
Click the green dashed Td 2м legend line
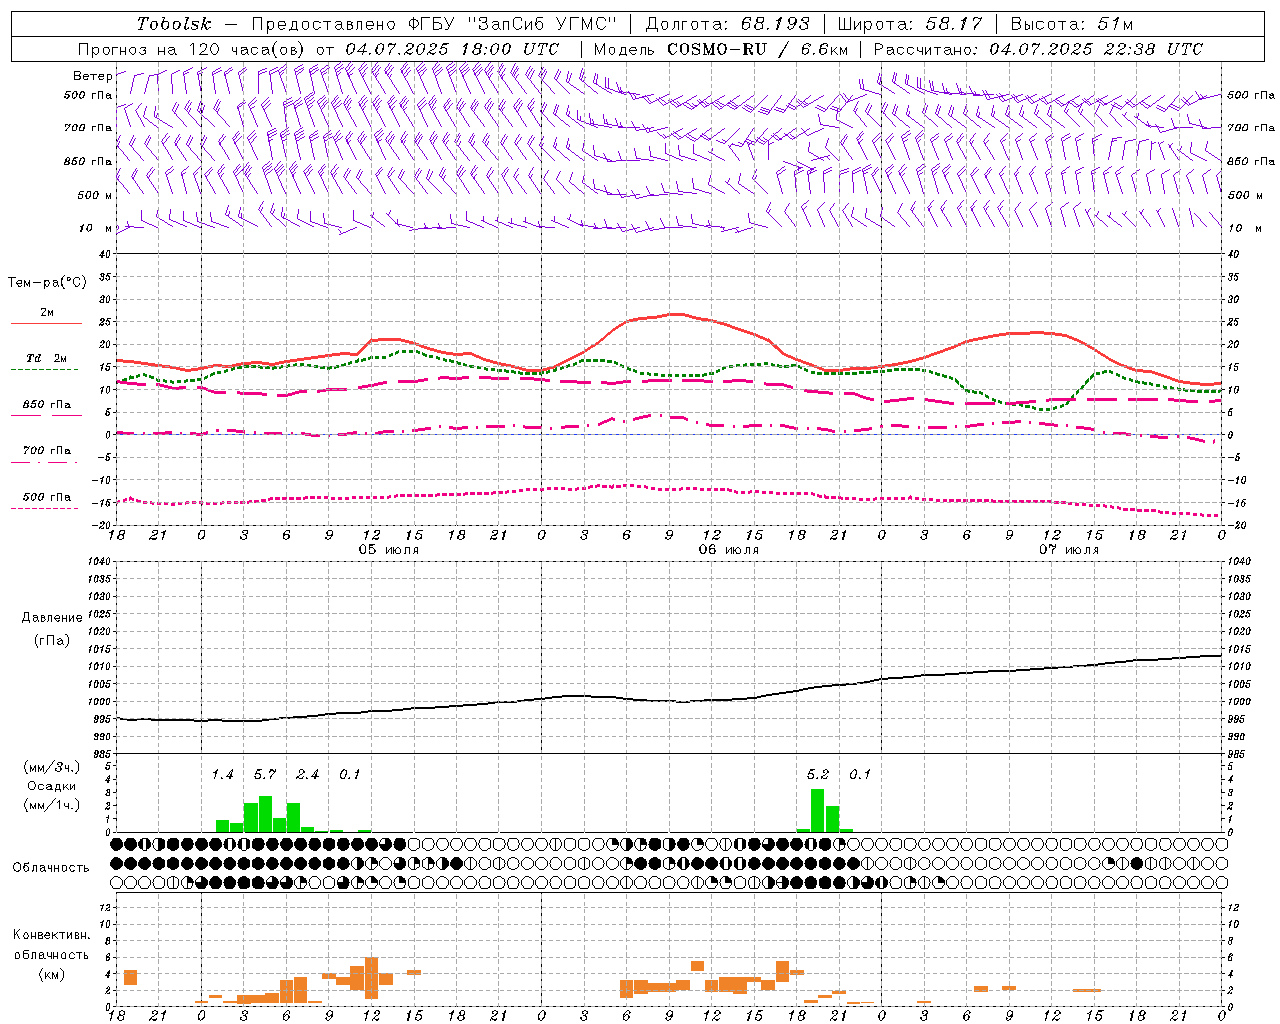tap(46, 369)
